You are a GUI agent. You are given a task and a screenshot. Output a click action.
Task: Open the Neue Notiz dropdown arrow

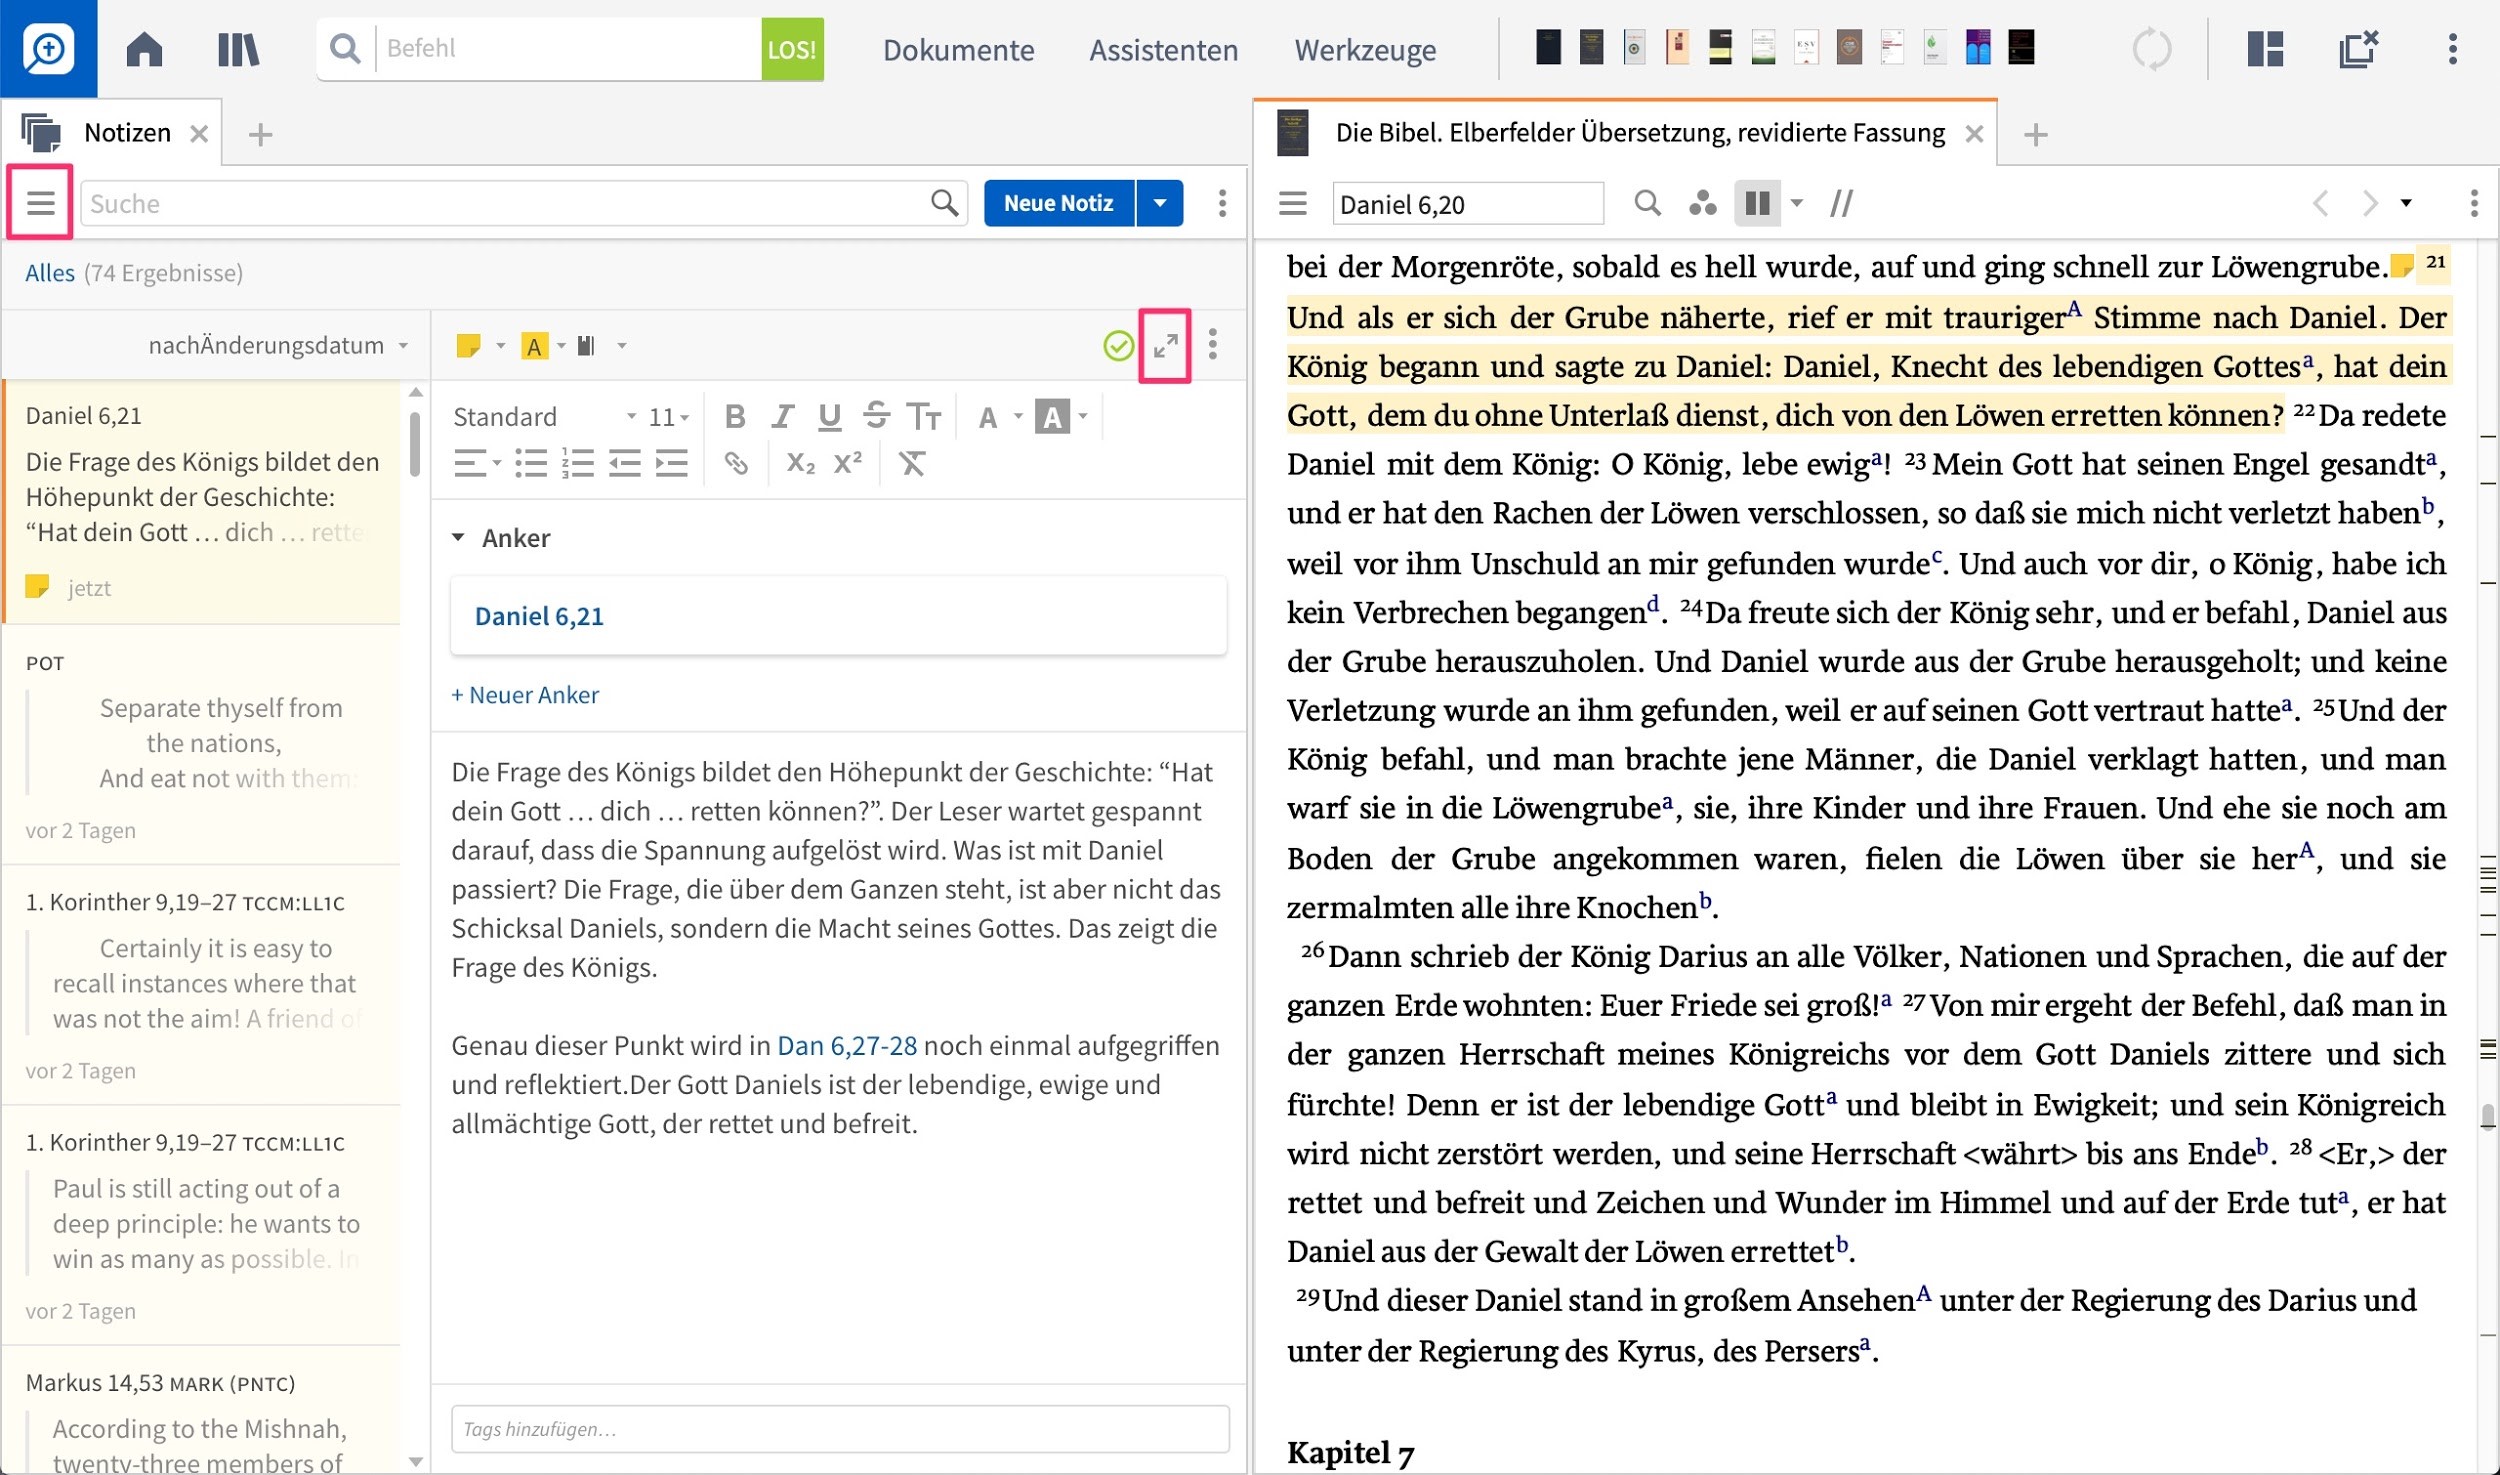[x=1160, y=203]
